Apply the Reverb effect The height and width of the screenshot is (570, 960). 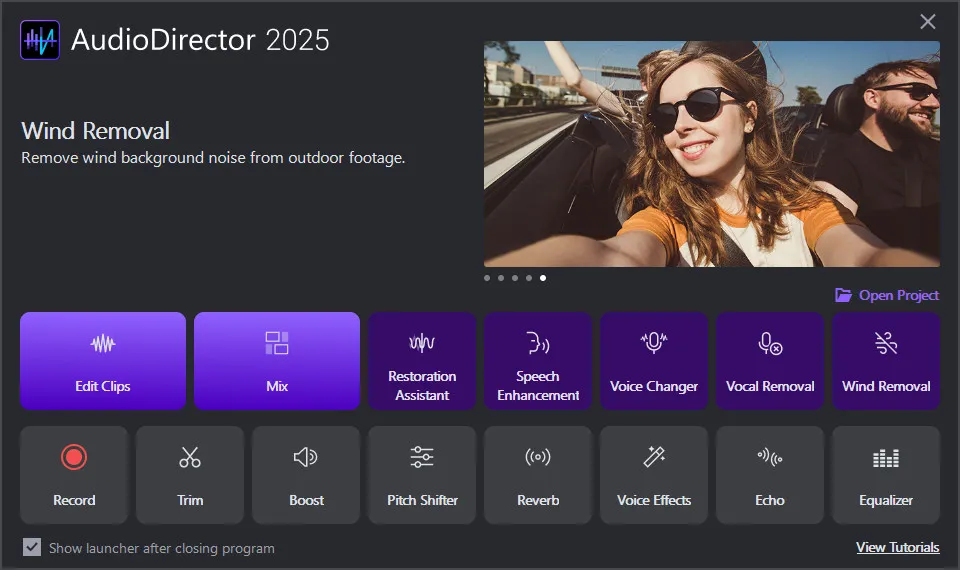pos(538,475)
